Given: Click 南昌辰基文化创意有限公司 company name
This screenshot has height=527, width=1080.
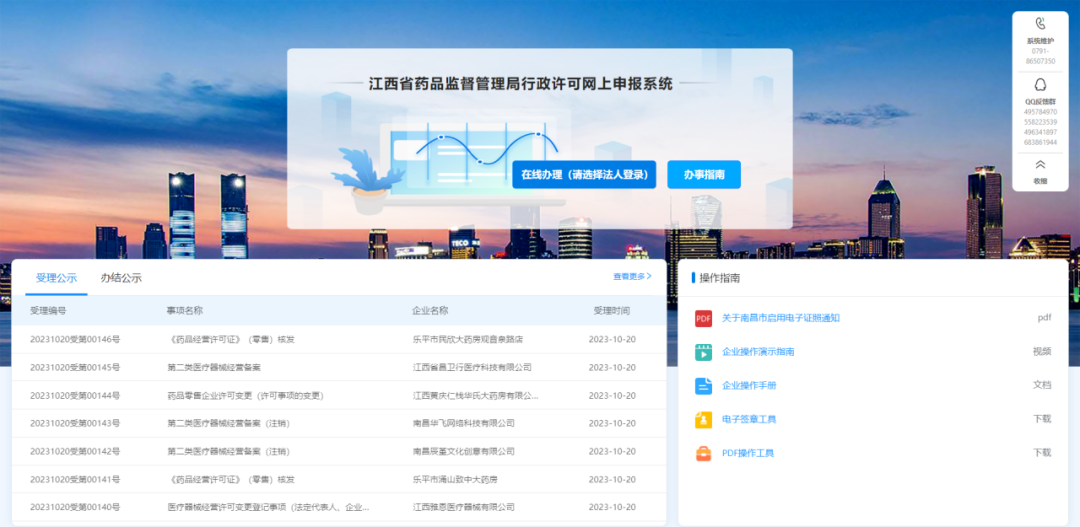Looking at the screenshot, I should (x=464, y=451).
